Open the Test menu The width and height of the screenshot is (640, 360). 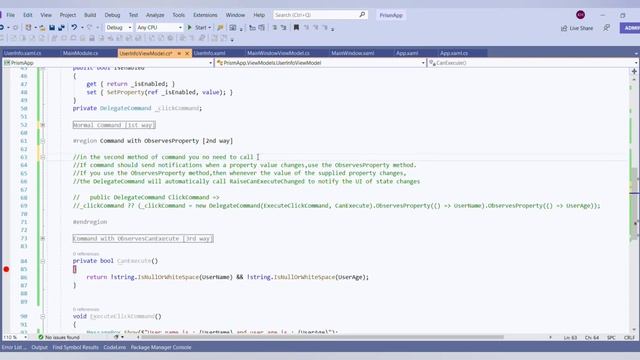pos(133,15)
